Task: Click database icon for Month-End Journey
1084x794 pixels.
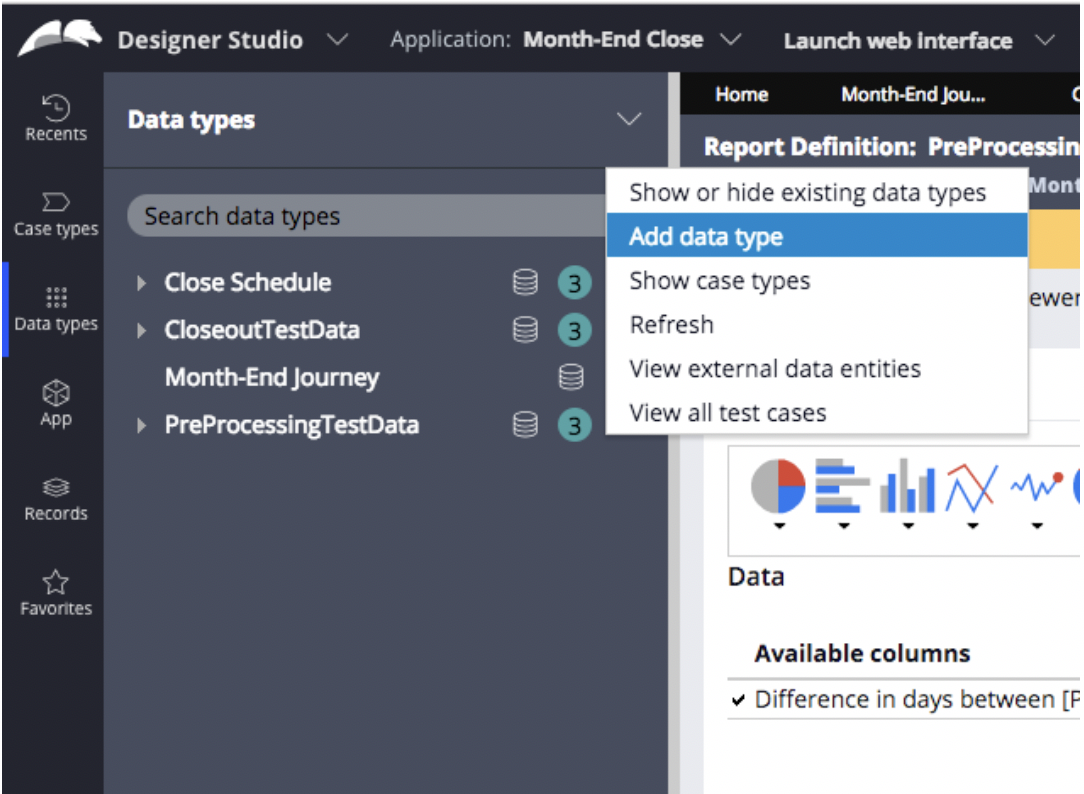Action: [571, 377]
